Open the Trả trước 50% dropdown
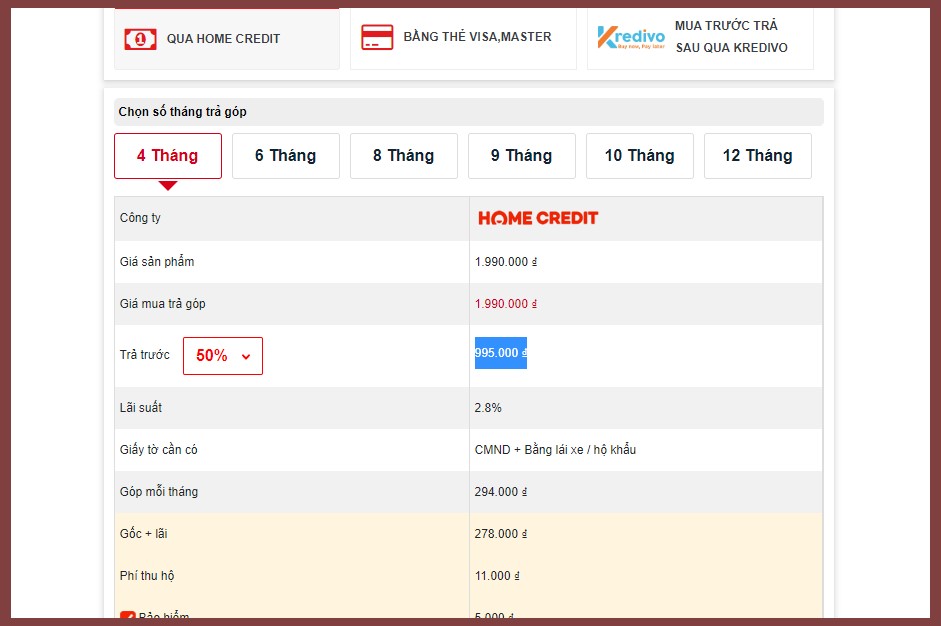The width and height of the screenshot is (941, 626). (x=223, y=356)
